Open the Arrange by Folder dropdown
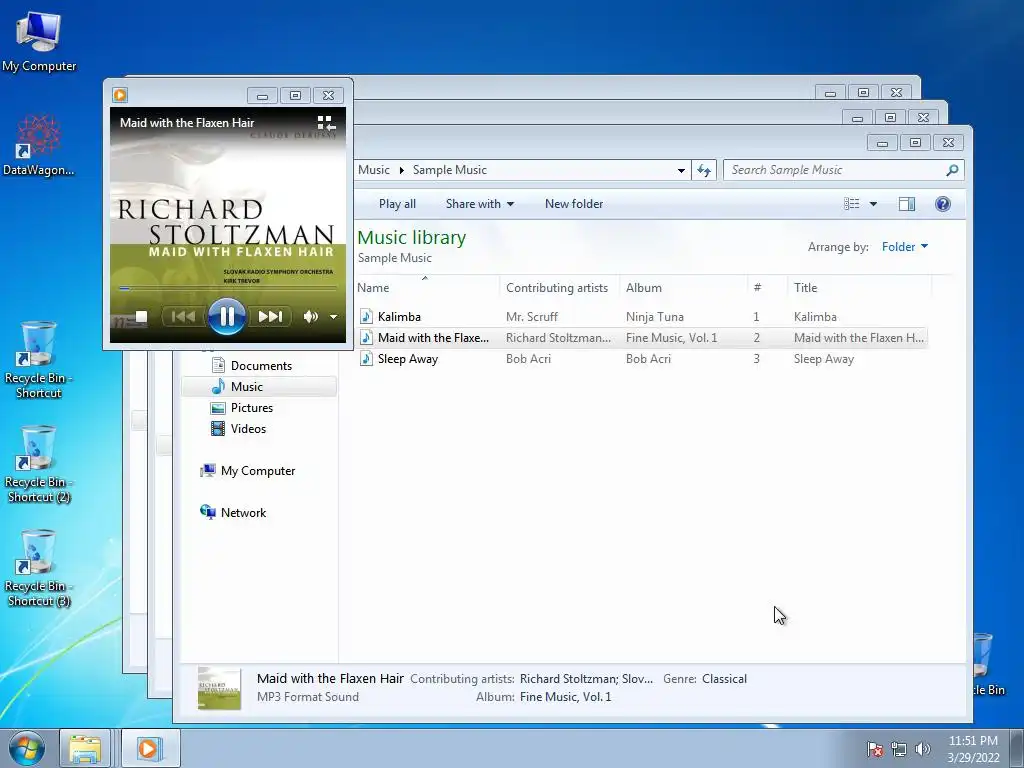 tap(904, 247)
